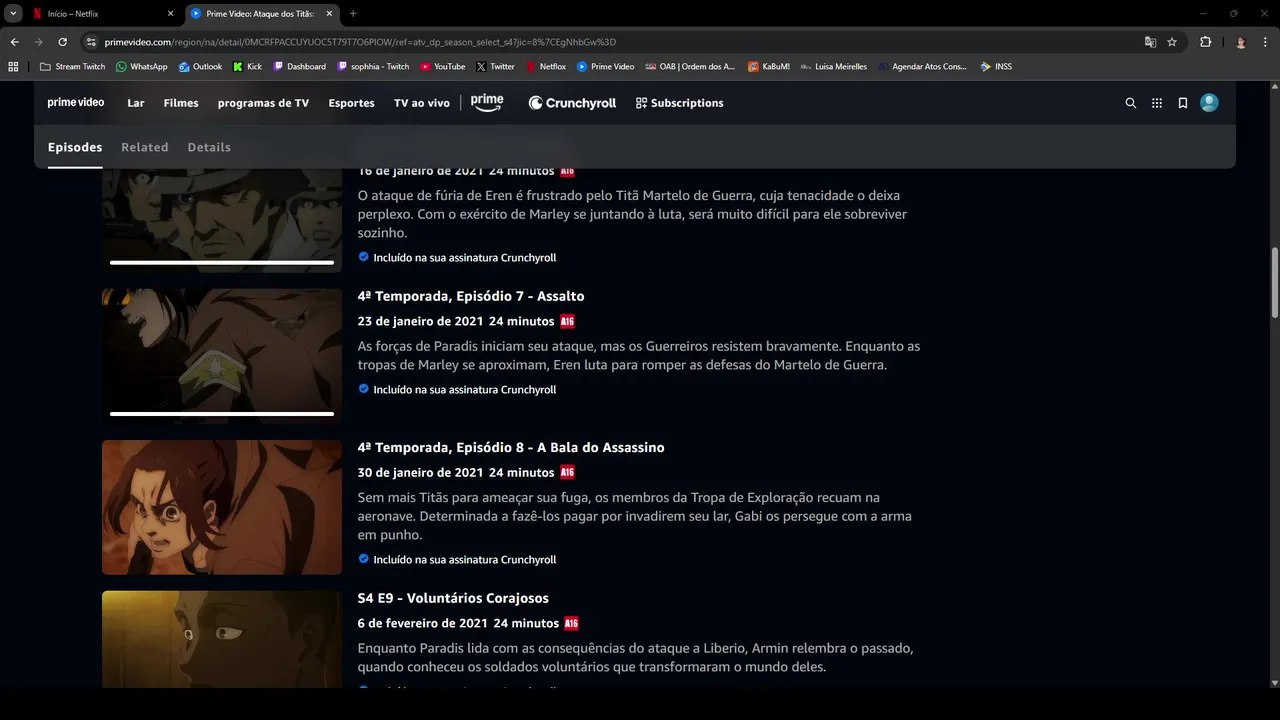Click the A16 rating badge of S4 E9

pos(572,623)
